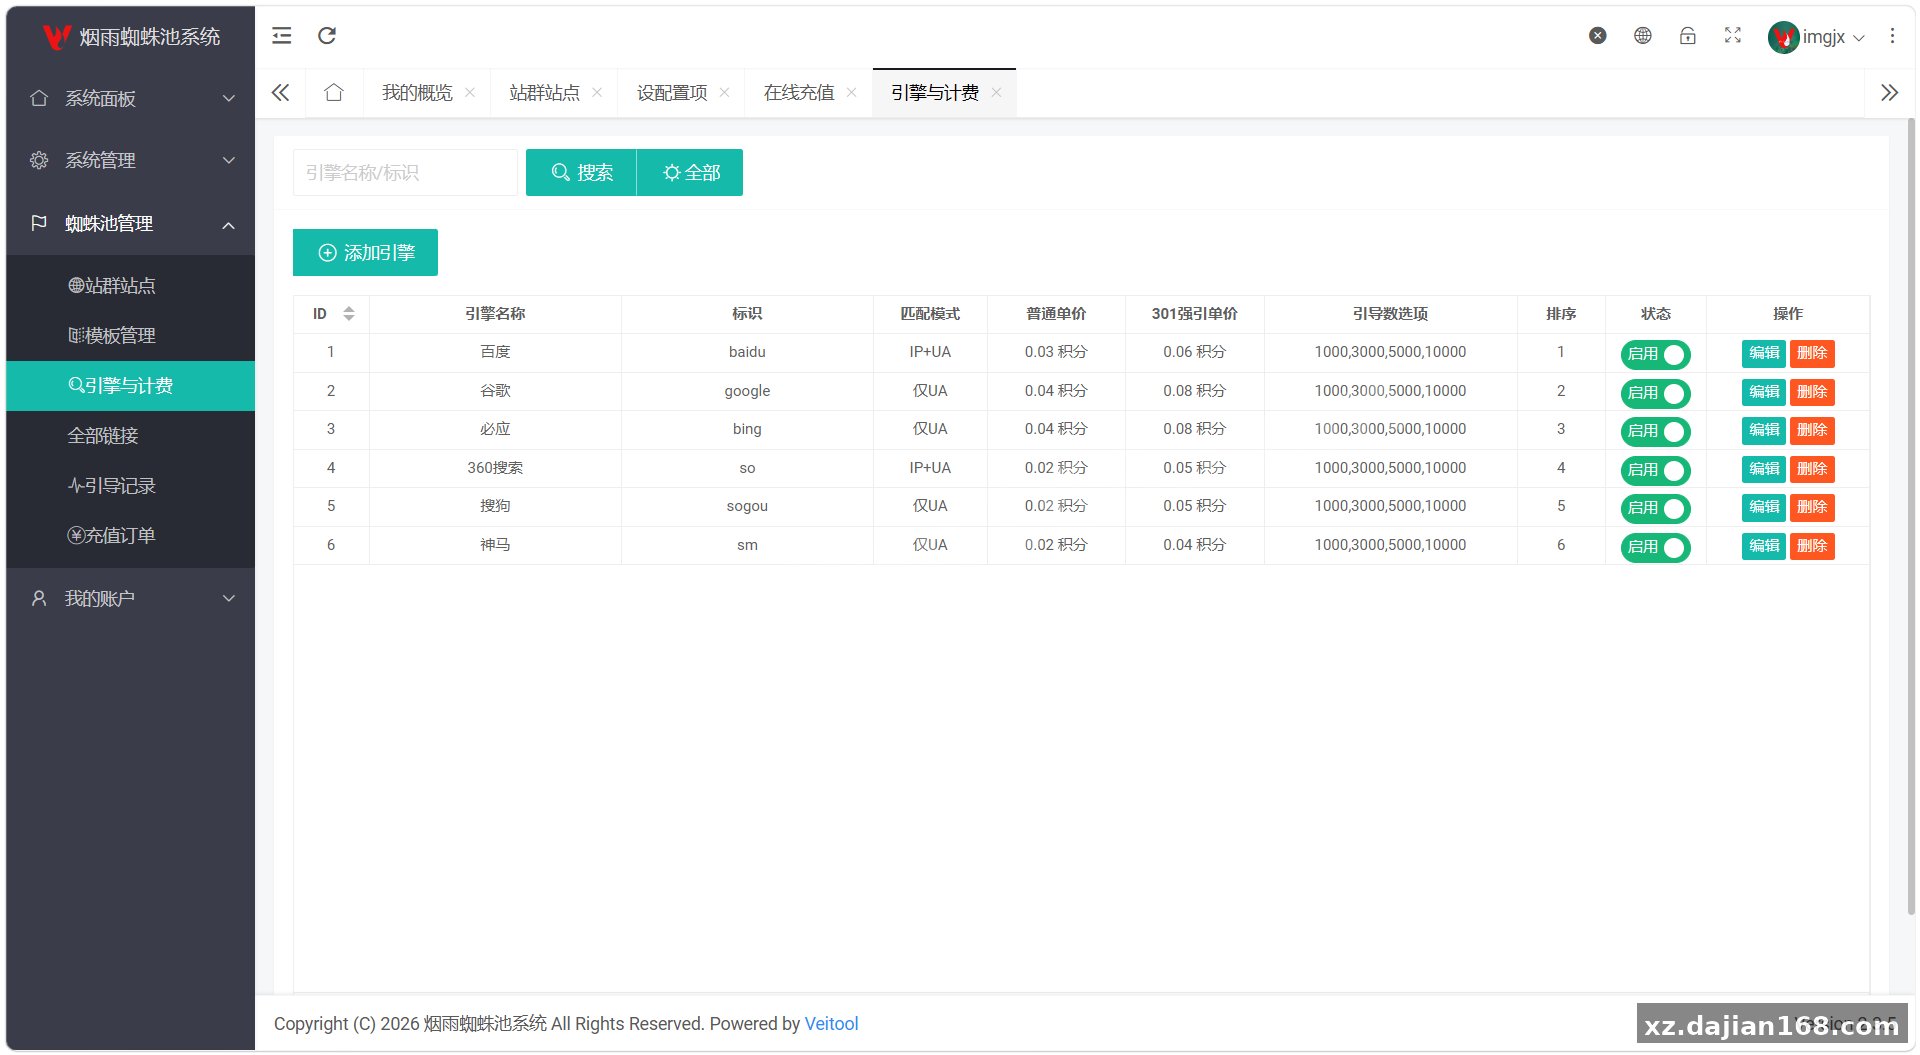Viewport: 1920px width, 1055px height.
Task: Edit the 百度 engine row
Action: [x=1763, y=353]
